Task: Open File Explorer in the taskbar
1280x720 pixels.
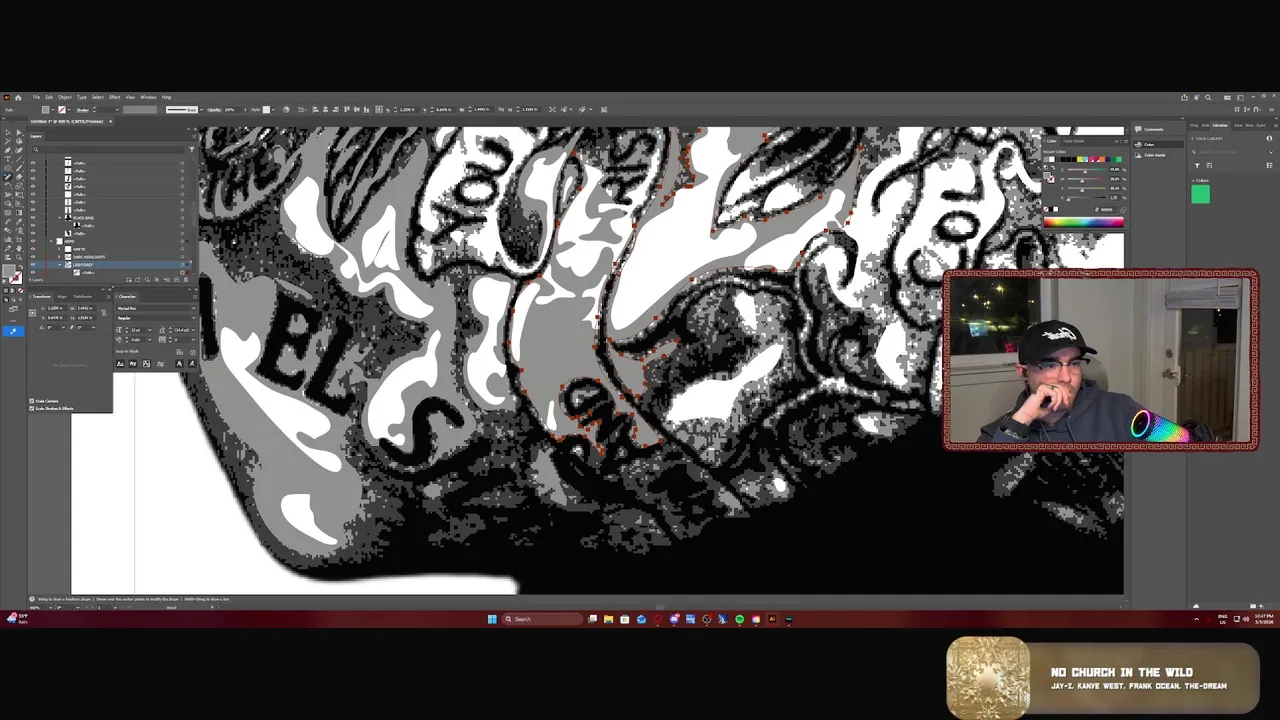Action: 608,619
